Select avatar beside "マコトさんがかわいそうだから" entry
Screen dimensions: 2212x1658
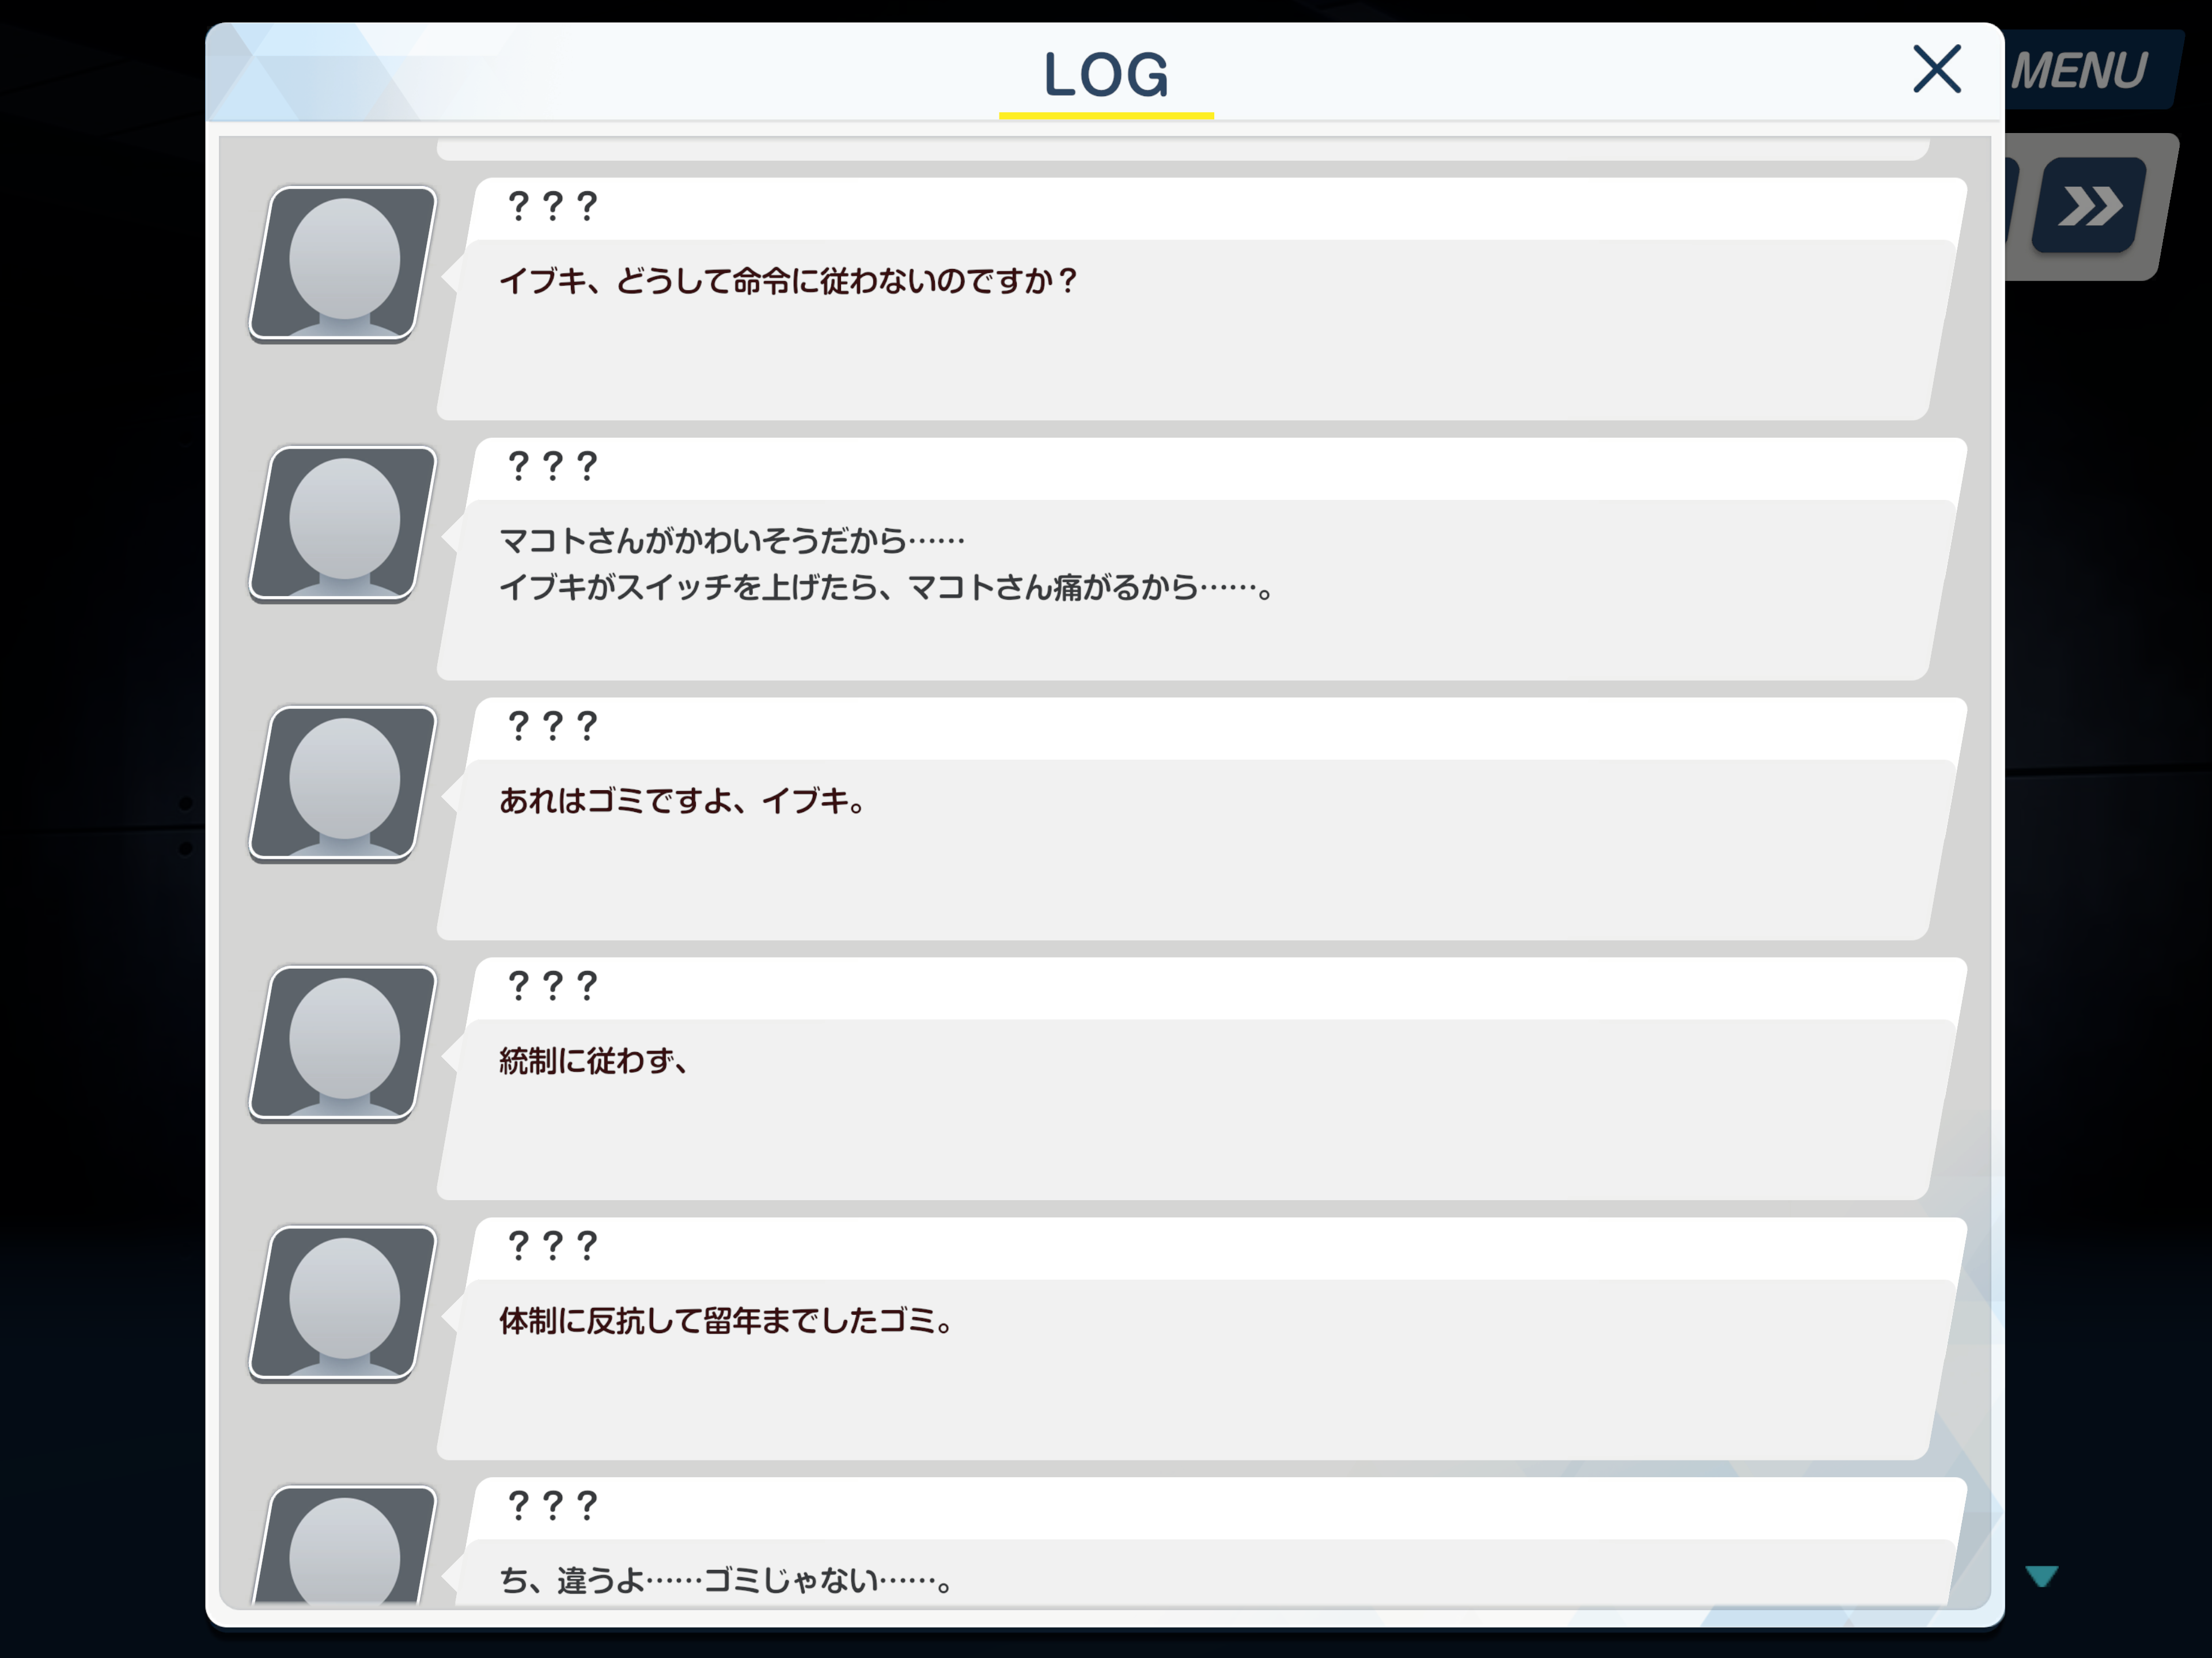(343, 524)
